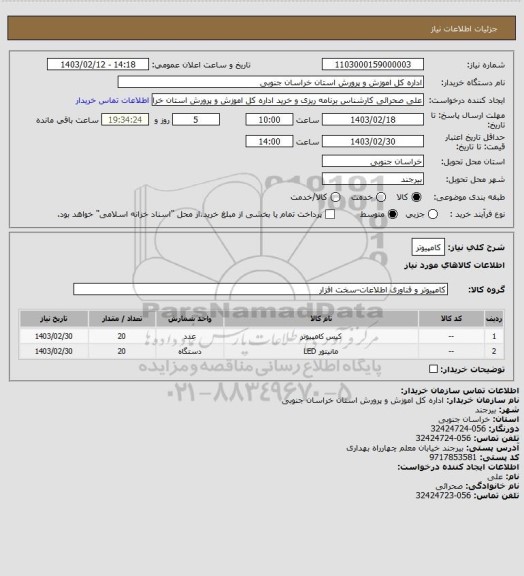
Task: Select the جزیی purchase type radio
Action: [x=433, y=214]
